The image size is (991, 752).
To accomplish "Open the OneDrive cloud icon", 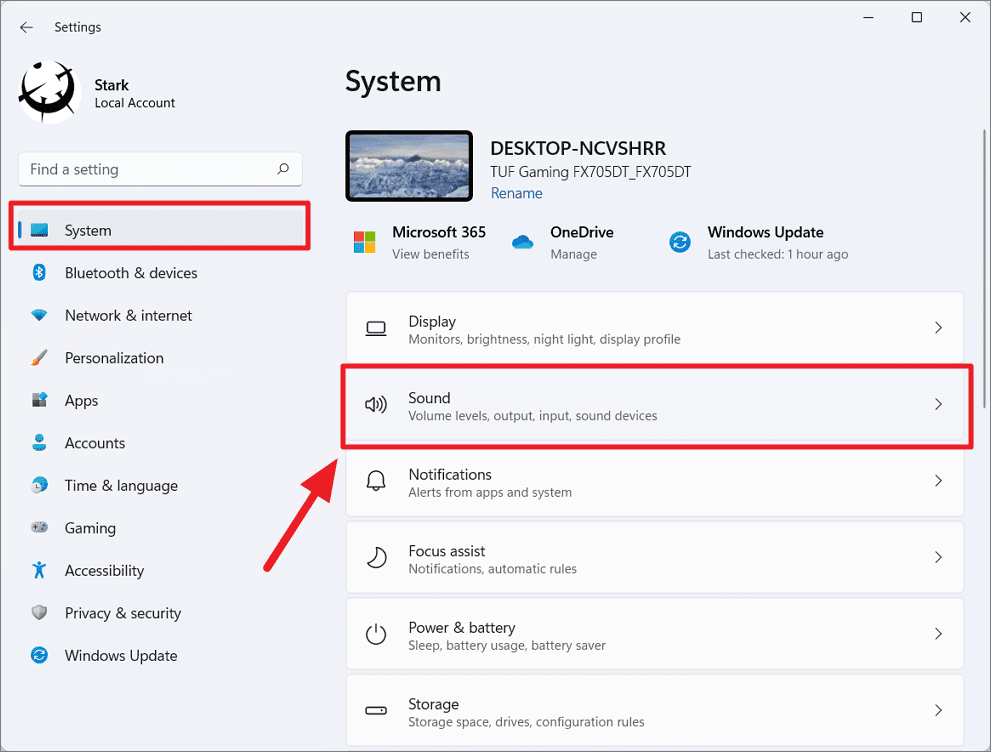I will coord(522,241).
